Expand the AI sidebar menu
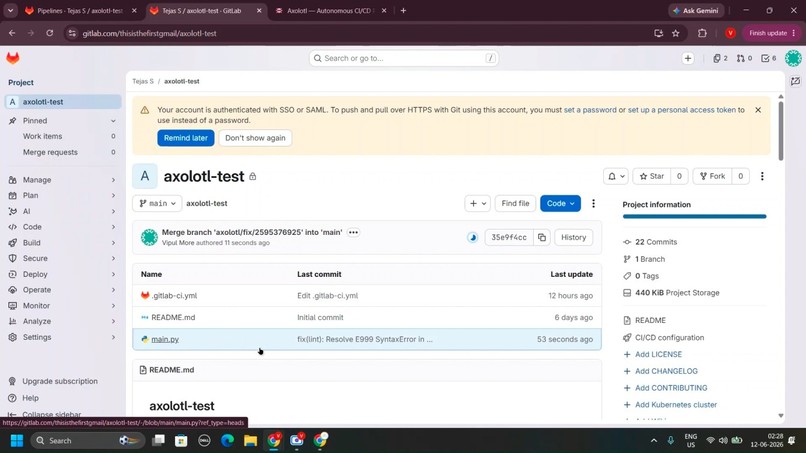 tap(63, 211)
